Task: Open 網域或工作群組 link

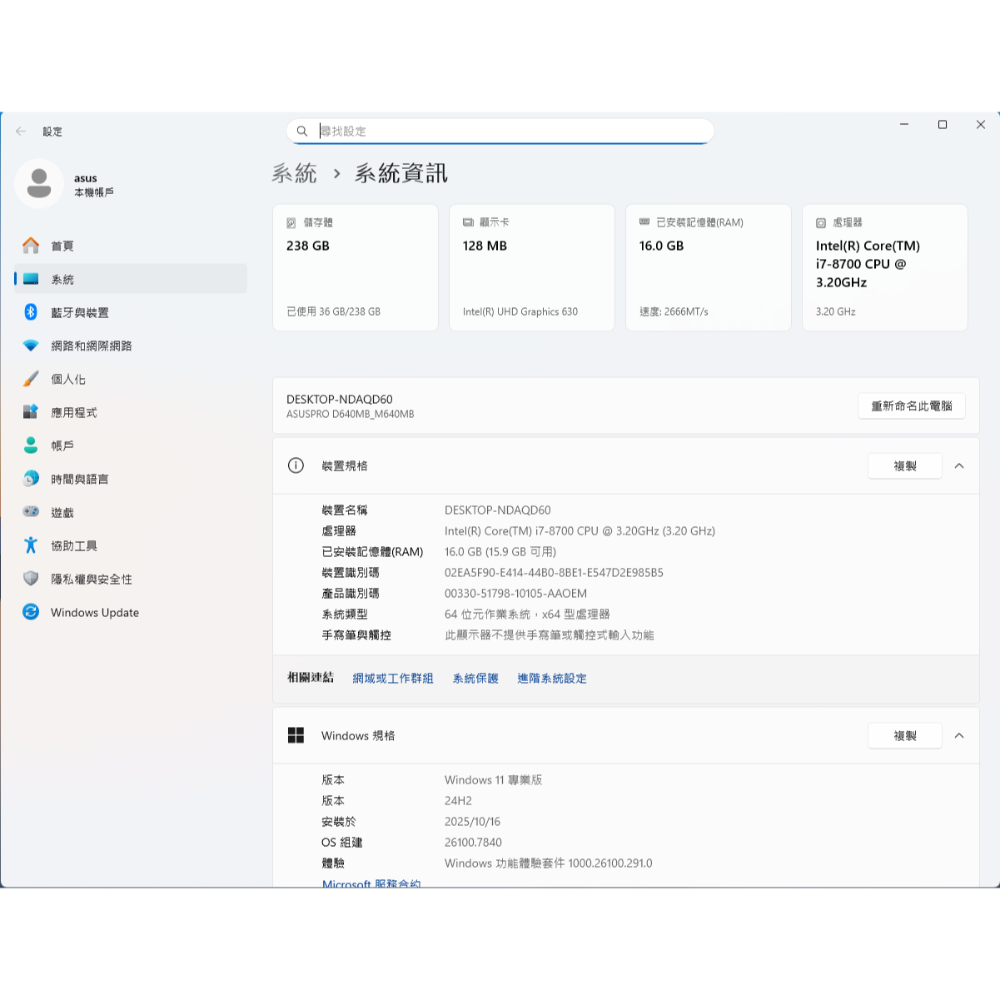Action: click(393, 678)
